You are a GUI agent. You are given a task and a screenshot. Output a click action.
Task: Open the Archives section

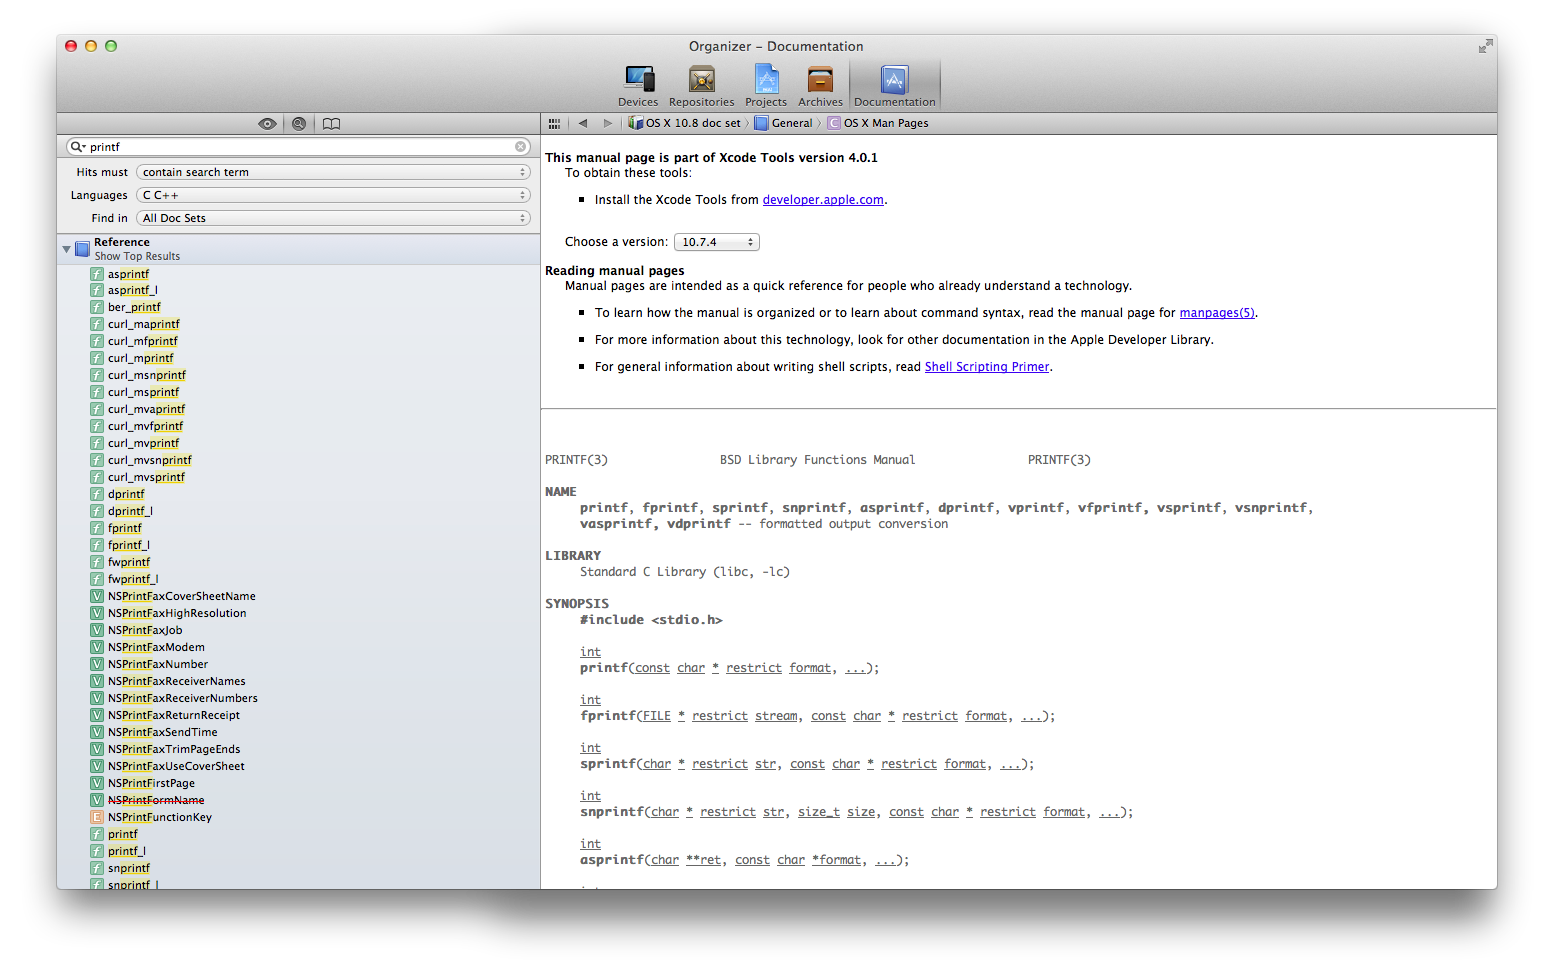point(820,86)
